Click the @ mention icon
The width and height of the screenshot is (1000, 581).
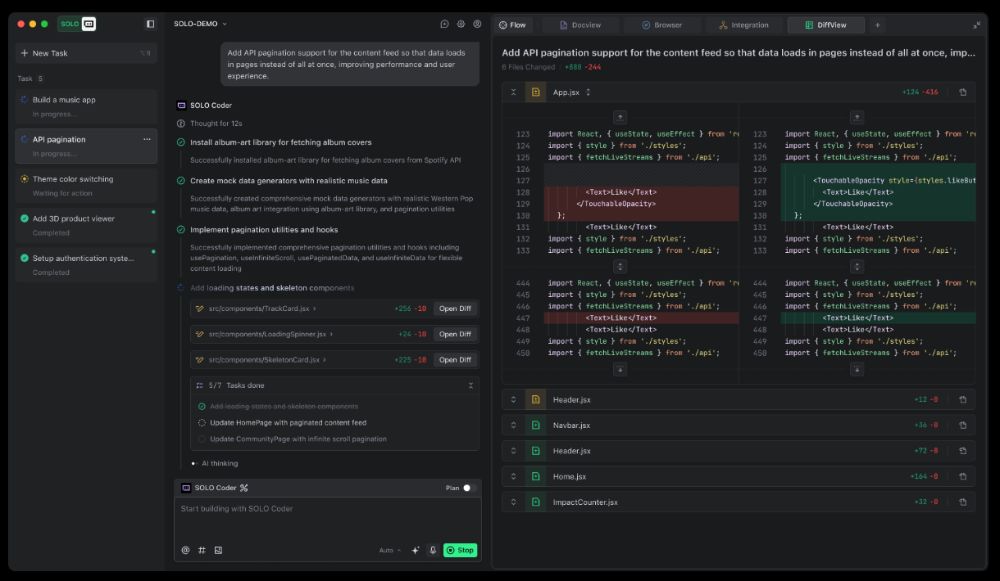(x=185, y=550)
